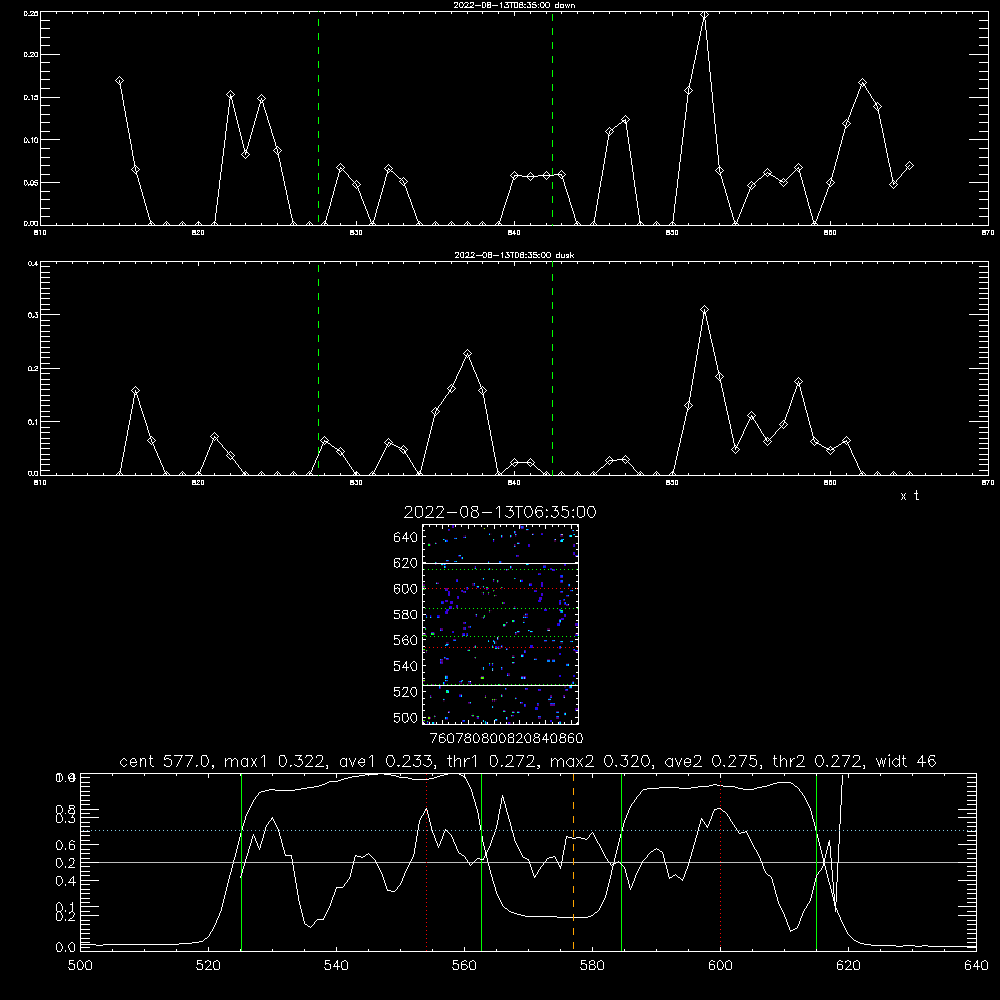
Task: Select the highest diamond marker in dawn plot
Action: pos(704,15)
